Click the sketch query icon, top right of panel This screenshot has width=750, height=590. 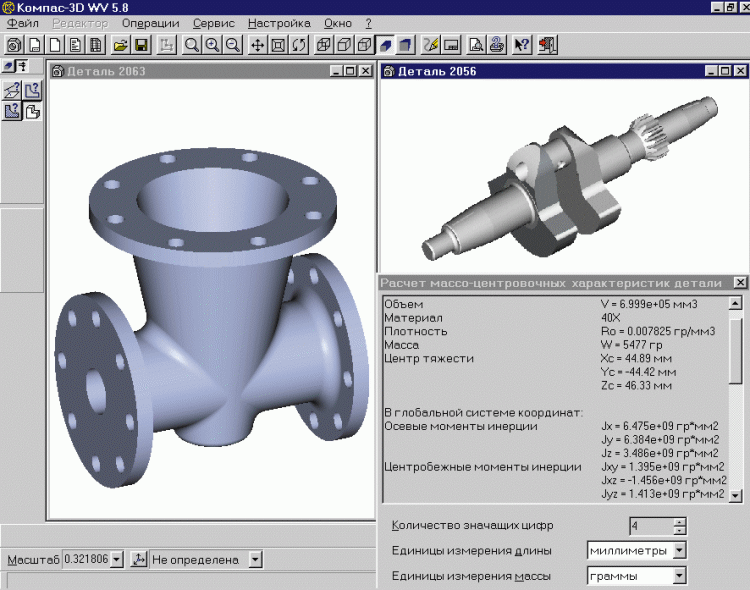33,90
